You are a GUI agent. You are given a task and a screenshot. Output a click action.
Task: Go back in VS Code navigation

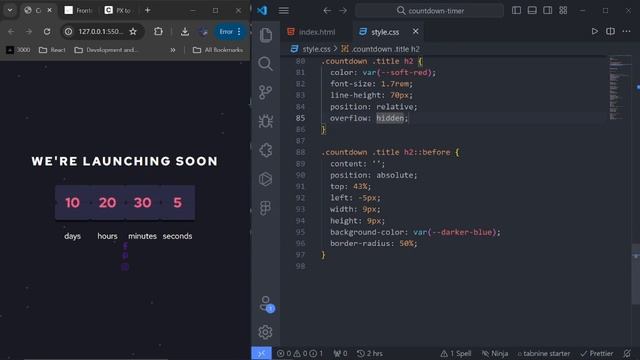(x=327, y=11)
